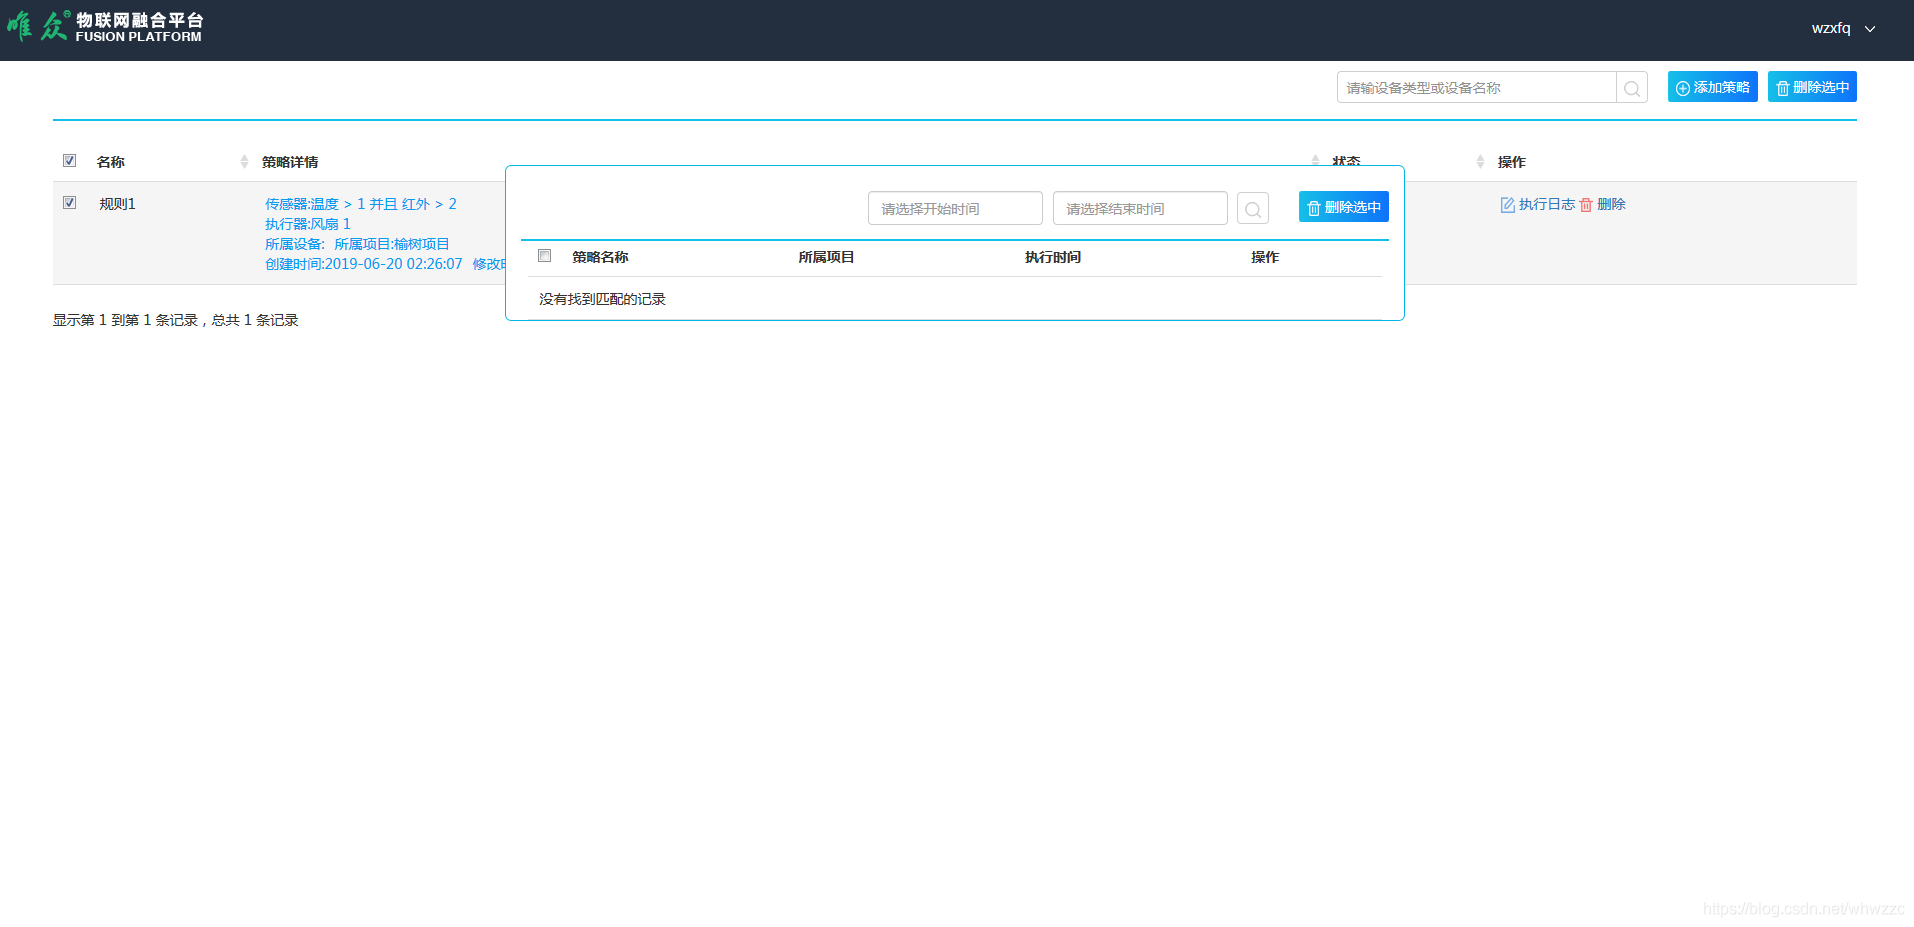The width and height of the screenshot is (1914, 927).
Task: Click the 添加策略 add strategy button
Action: click(x=1712, y=87)
